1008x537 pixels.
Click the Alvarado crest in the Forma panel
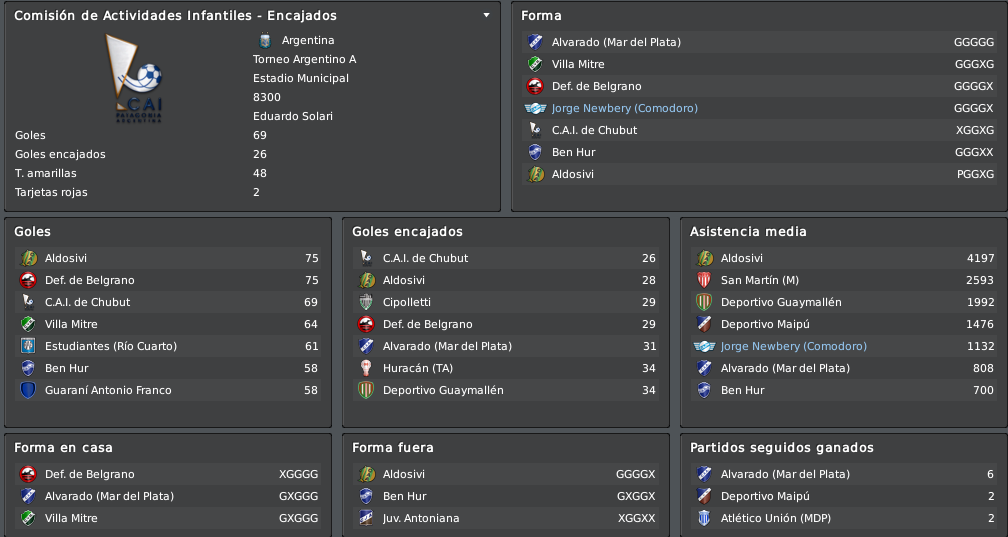coord(535,42)
